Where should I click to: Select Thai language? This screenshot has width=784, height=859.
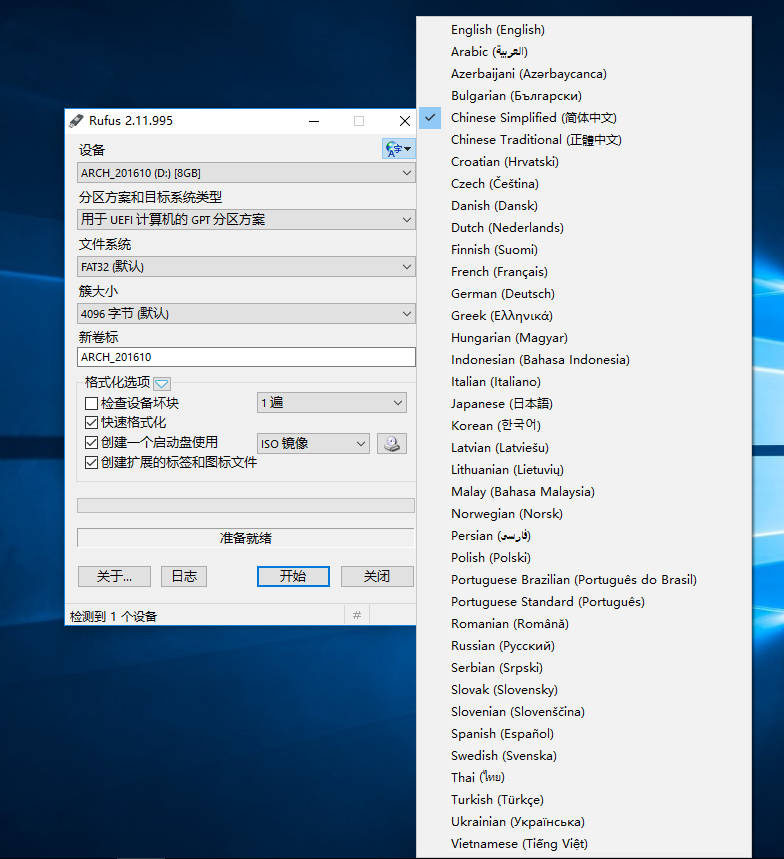pos(584,777)
